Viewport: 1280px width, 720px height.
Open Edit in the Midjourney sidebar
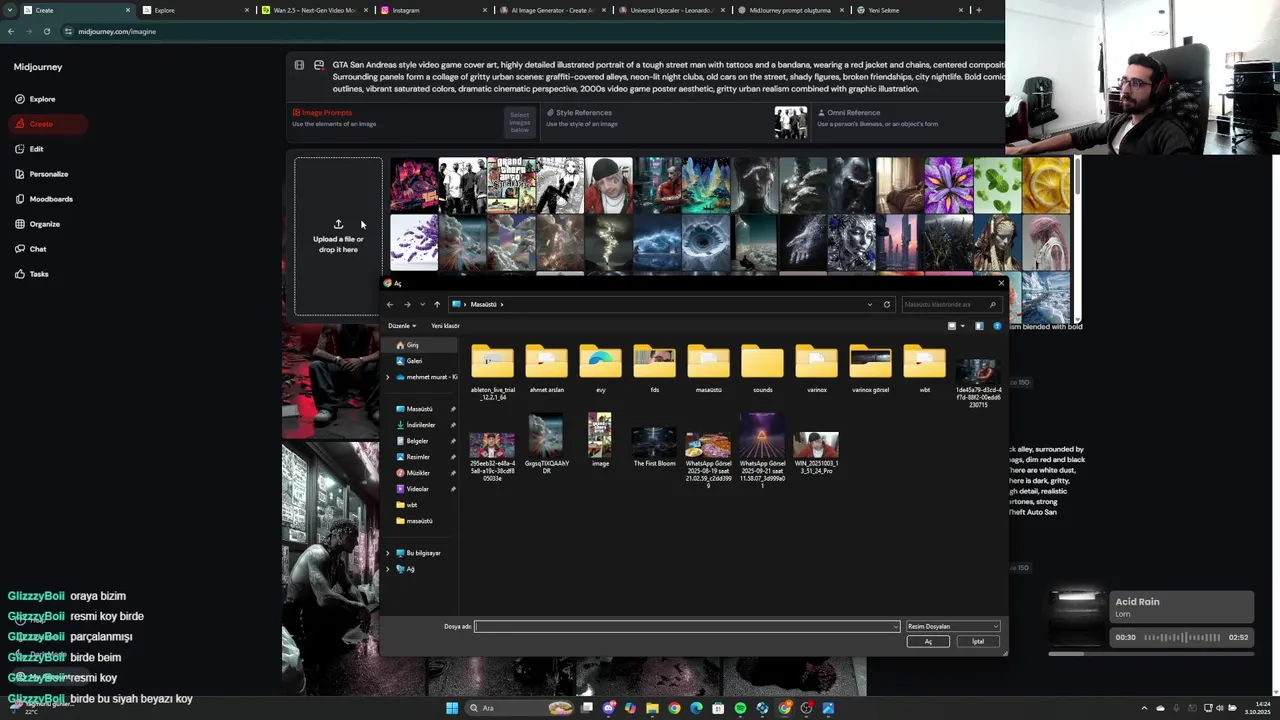pyautogui.click(x=30, y=149)
